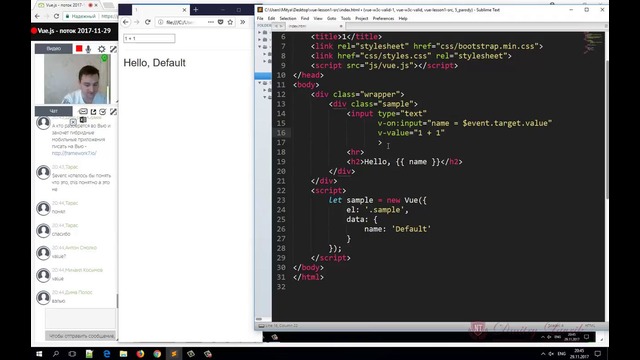Open the envelope message icon in chat header

(83, 111)
